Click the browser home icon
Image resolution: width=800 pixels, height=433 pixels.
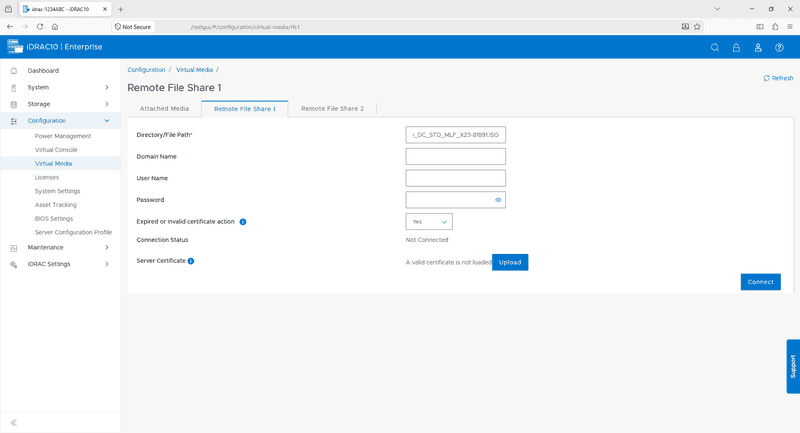(55, 27)
